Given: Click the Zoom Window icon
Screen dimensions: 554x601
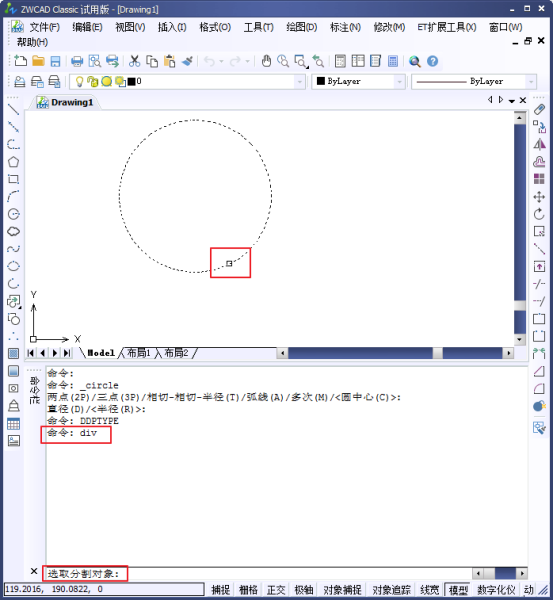Looking at the screenshot, I should click(301, 61).
